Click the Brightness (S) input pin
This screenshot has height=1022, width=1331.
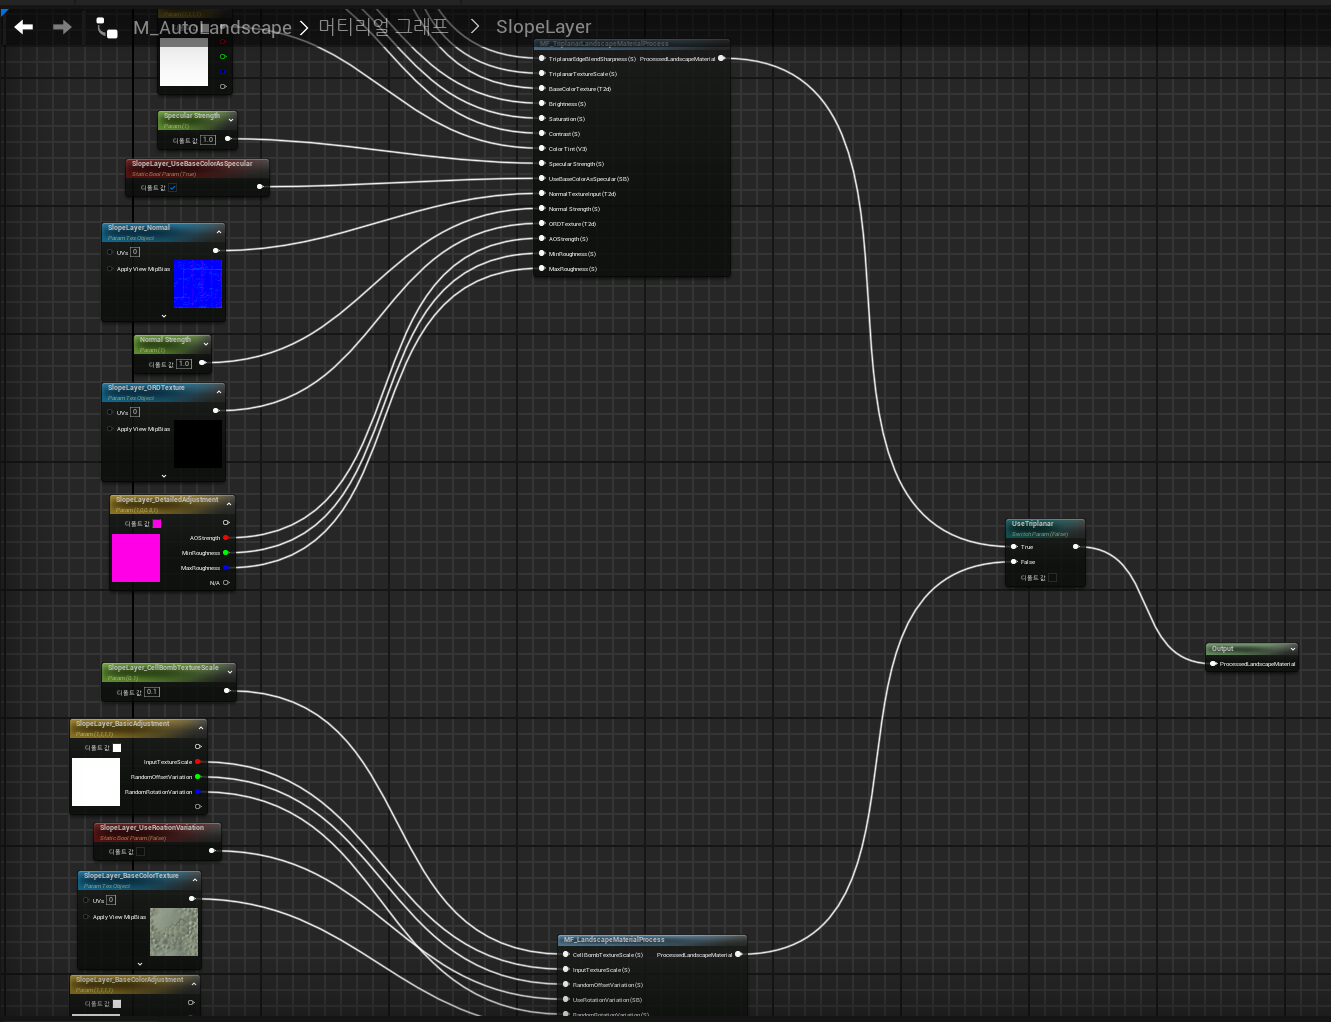click(x=542, y=103)
